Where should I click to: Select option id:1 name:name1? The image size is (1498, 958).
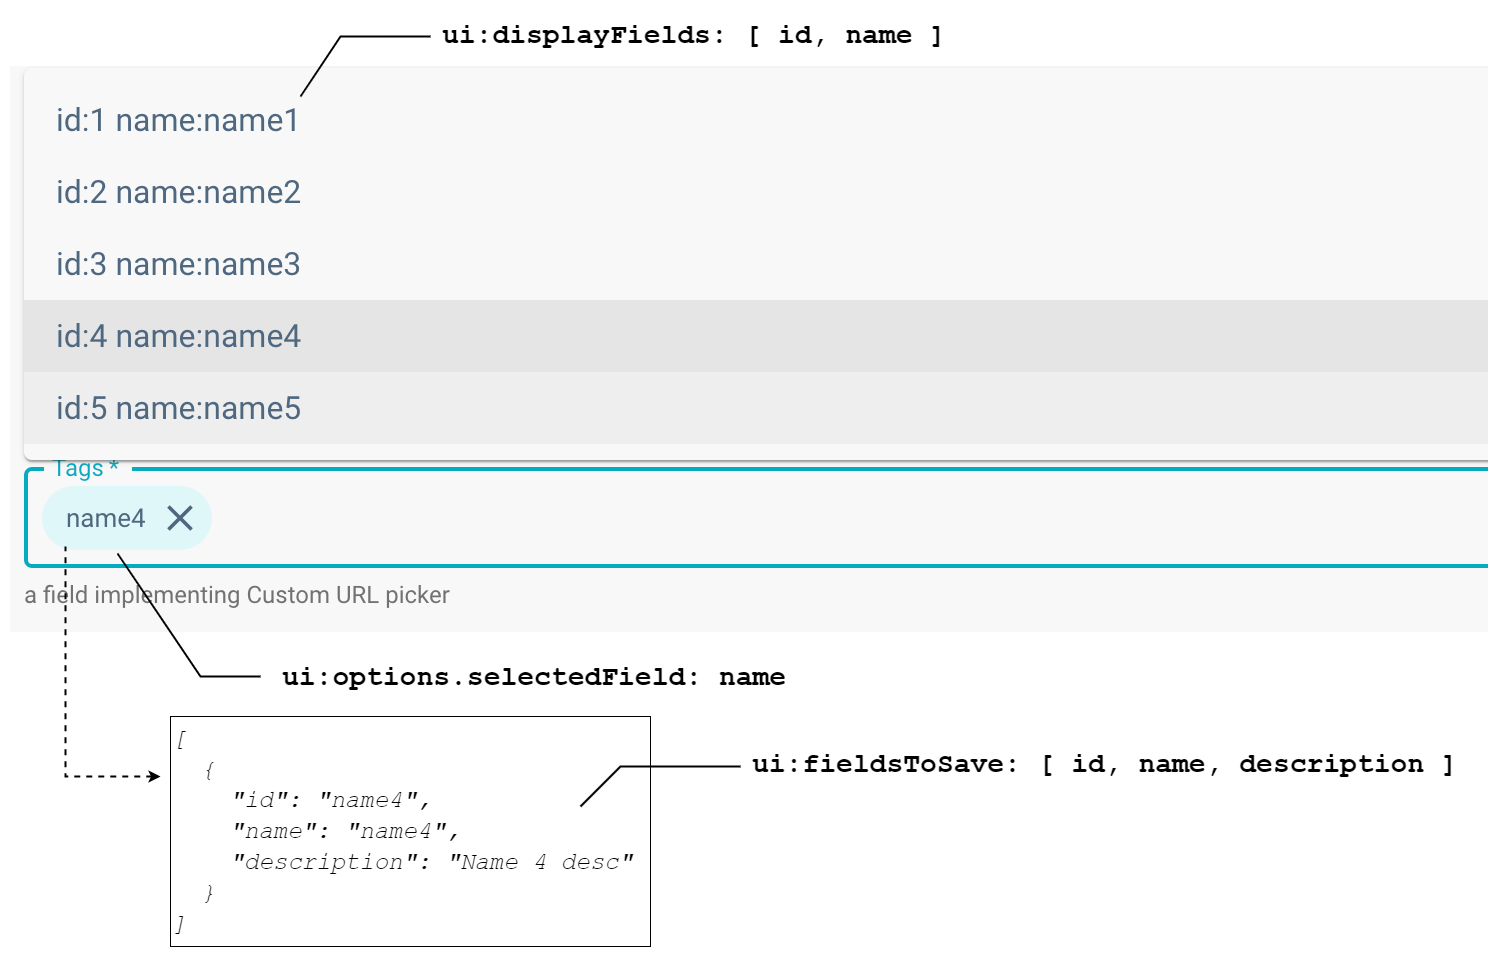[177, 120]
